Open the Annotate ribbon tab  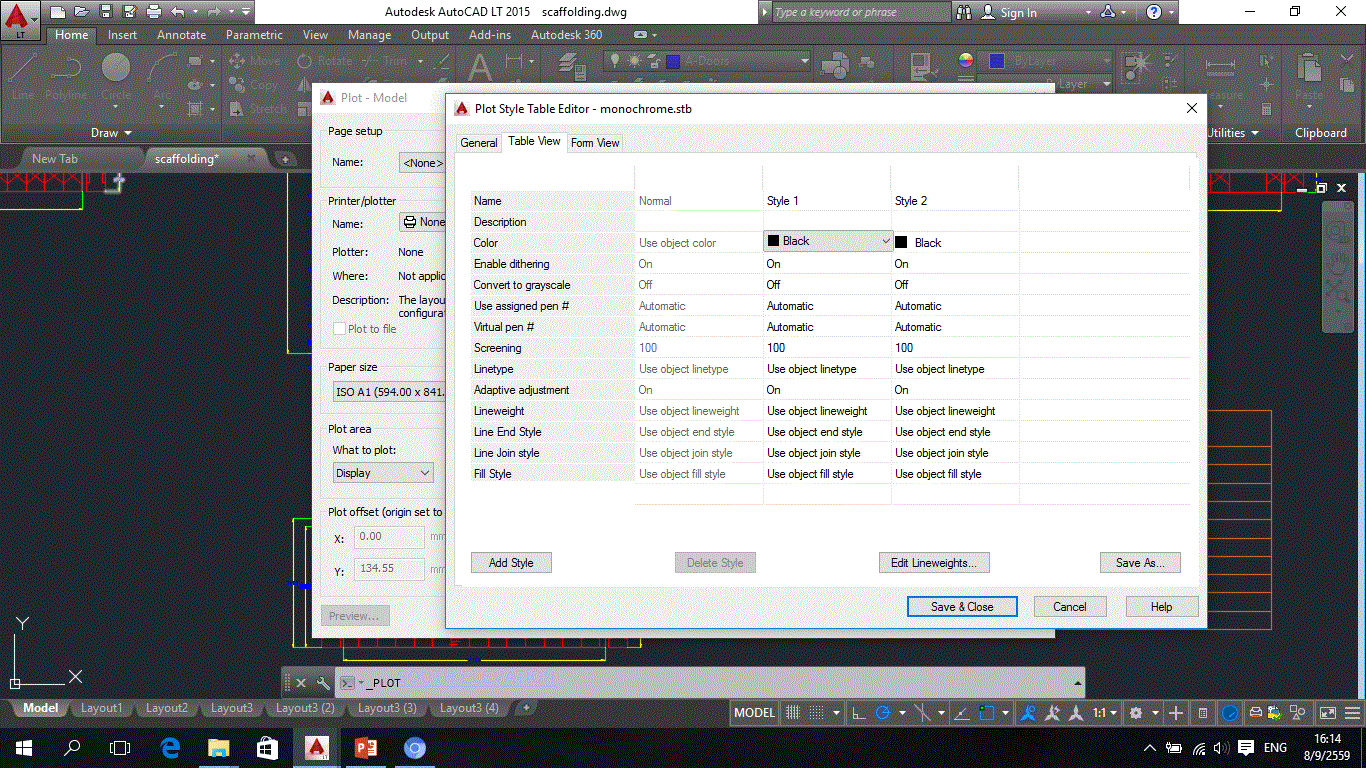[x=181, y=35]
